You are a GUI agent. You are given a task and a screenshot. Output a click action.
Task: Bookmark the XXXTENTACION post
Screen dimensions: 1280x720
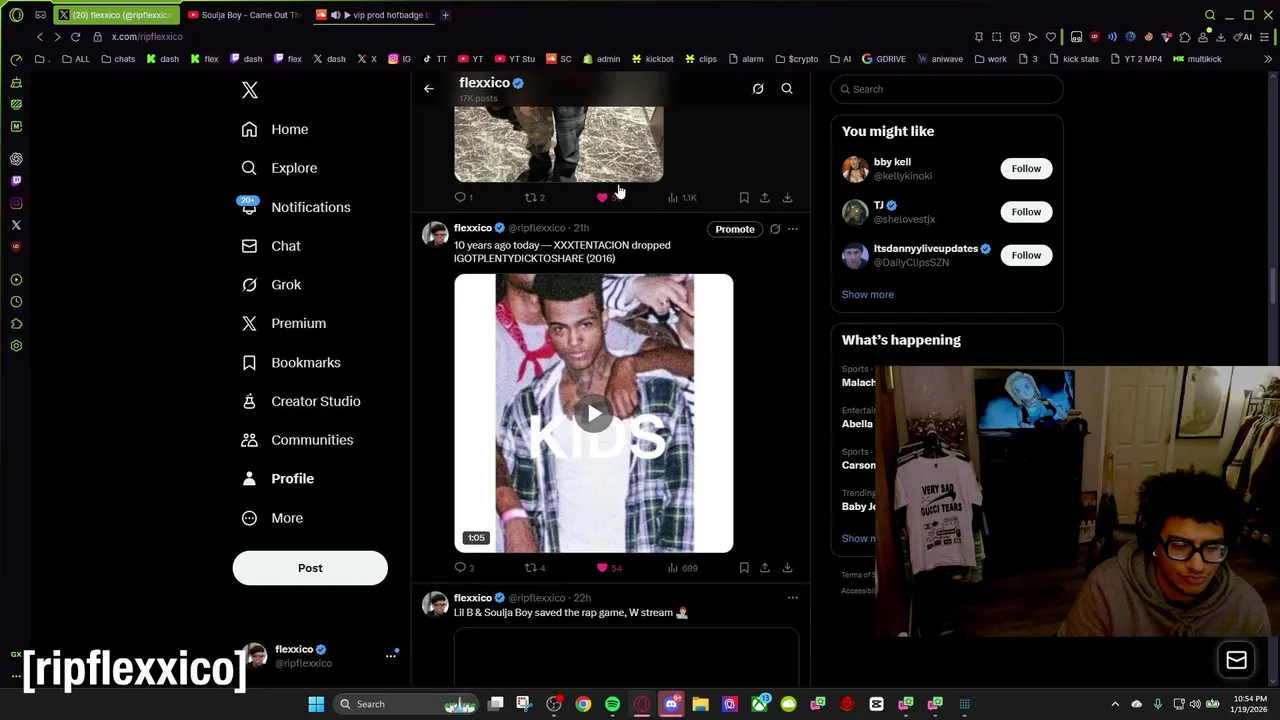pos(744,568)
